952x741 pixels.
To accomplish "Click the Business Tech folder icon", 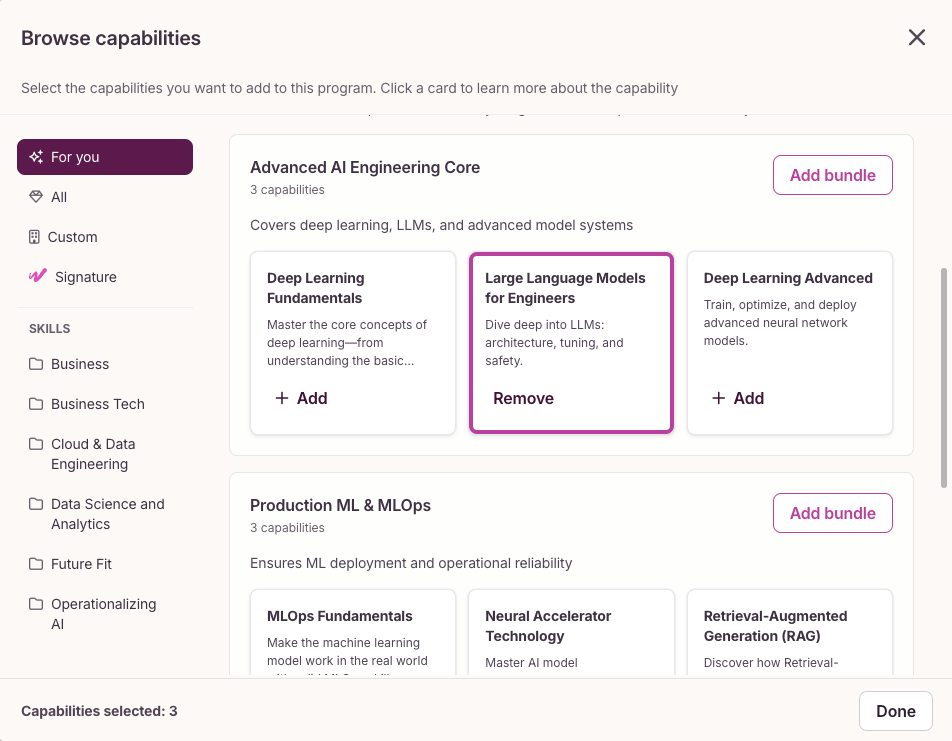I will (x=36, y=404).
